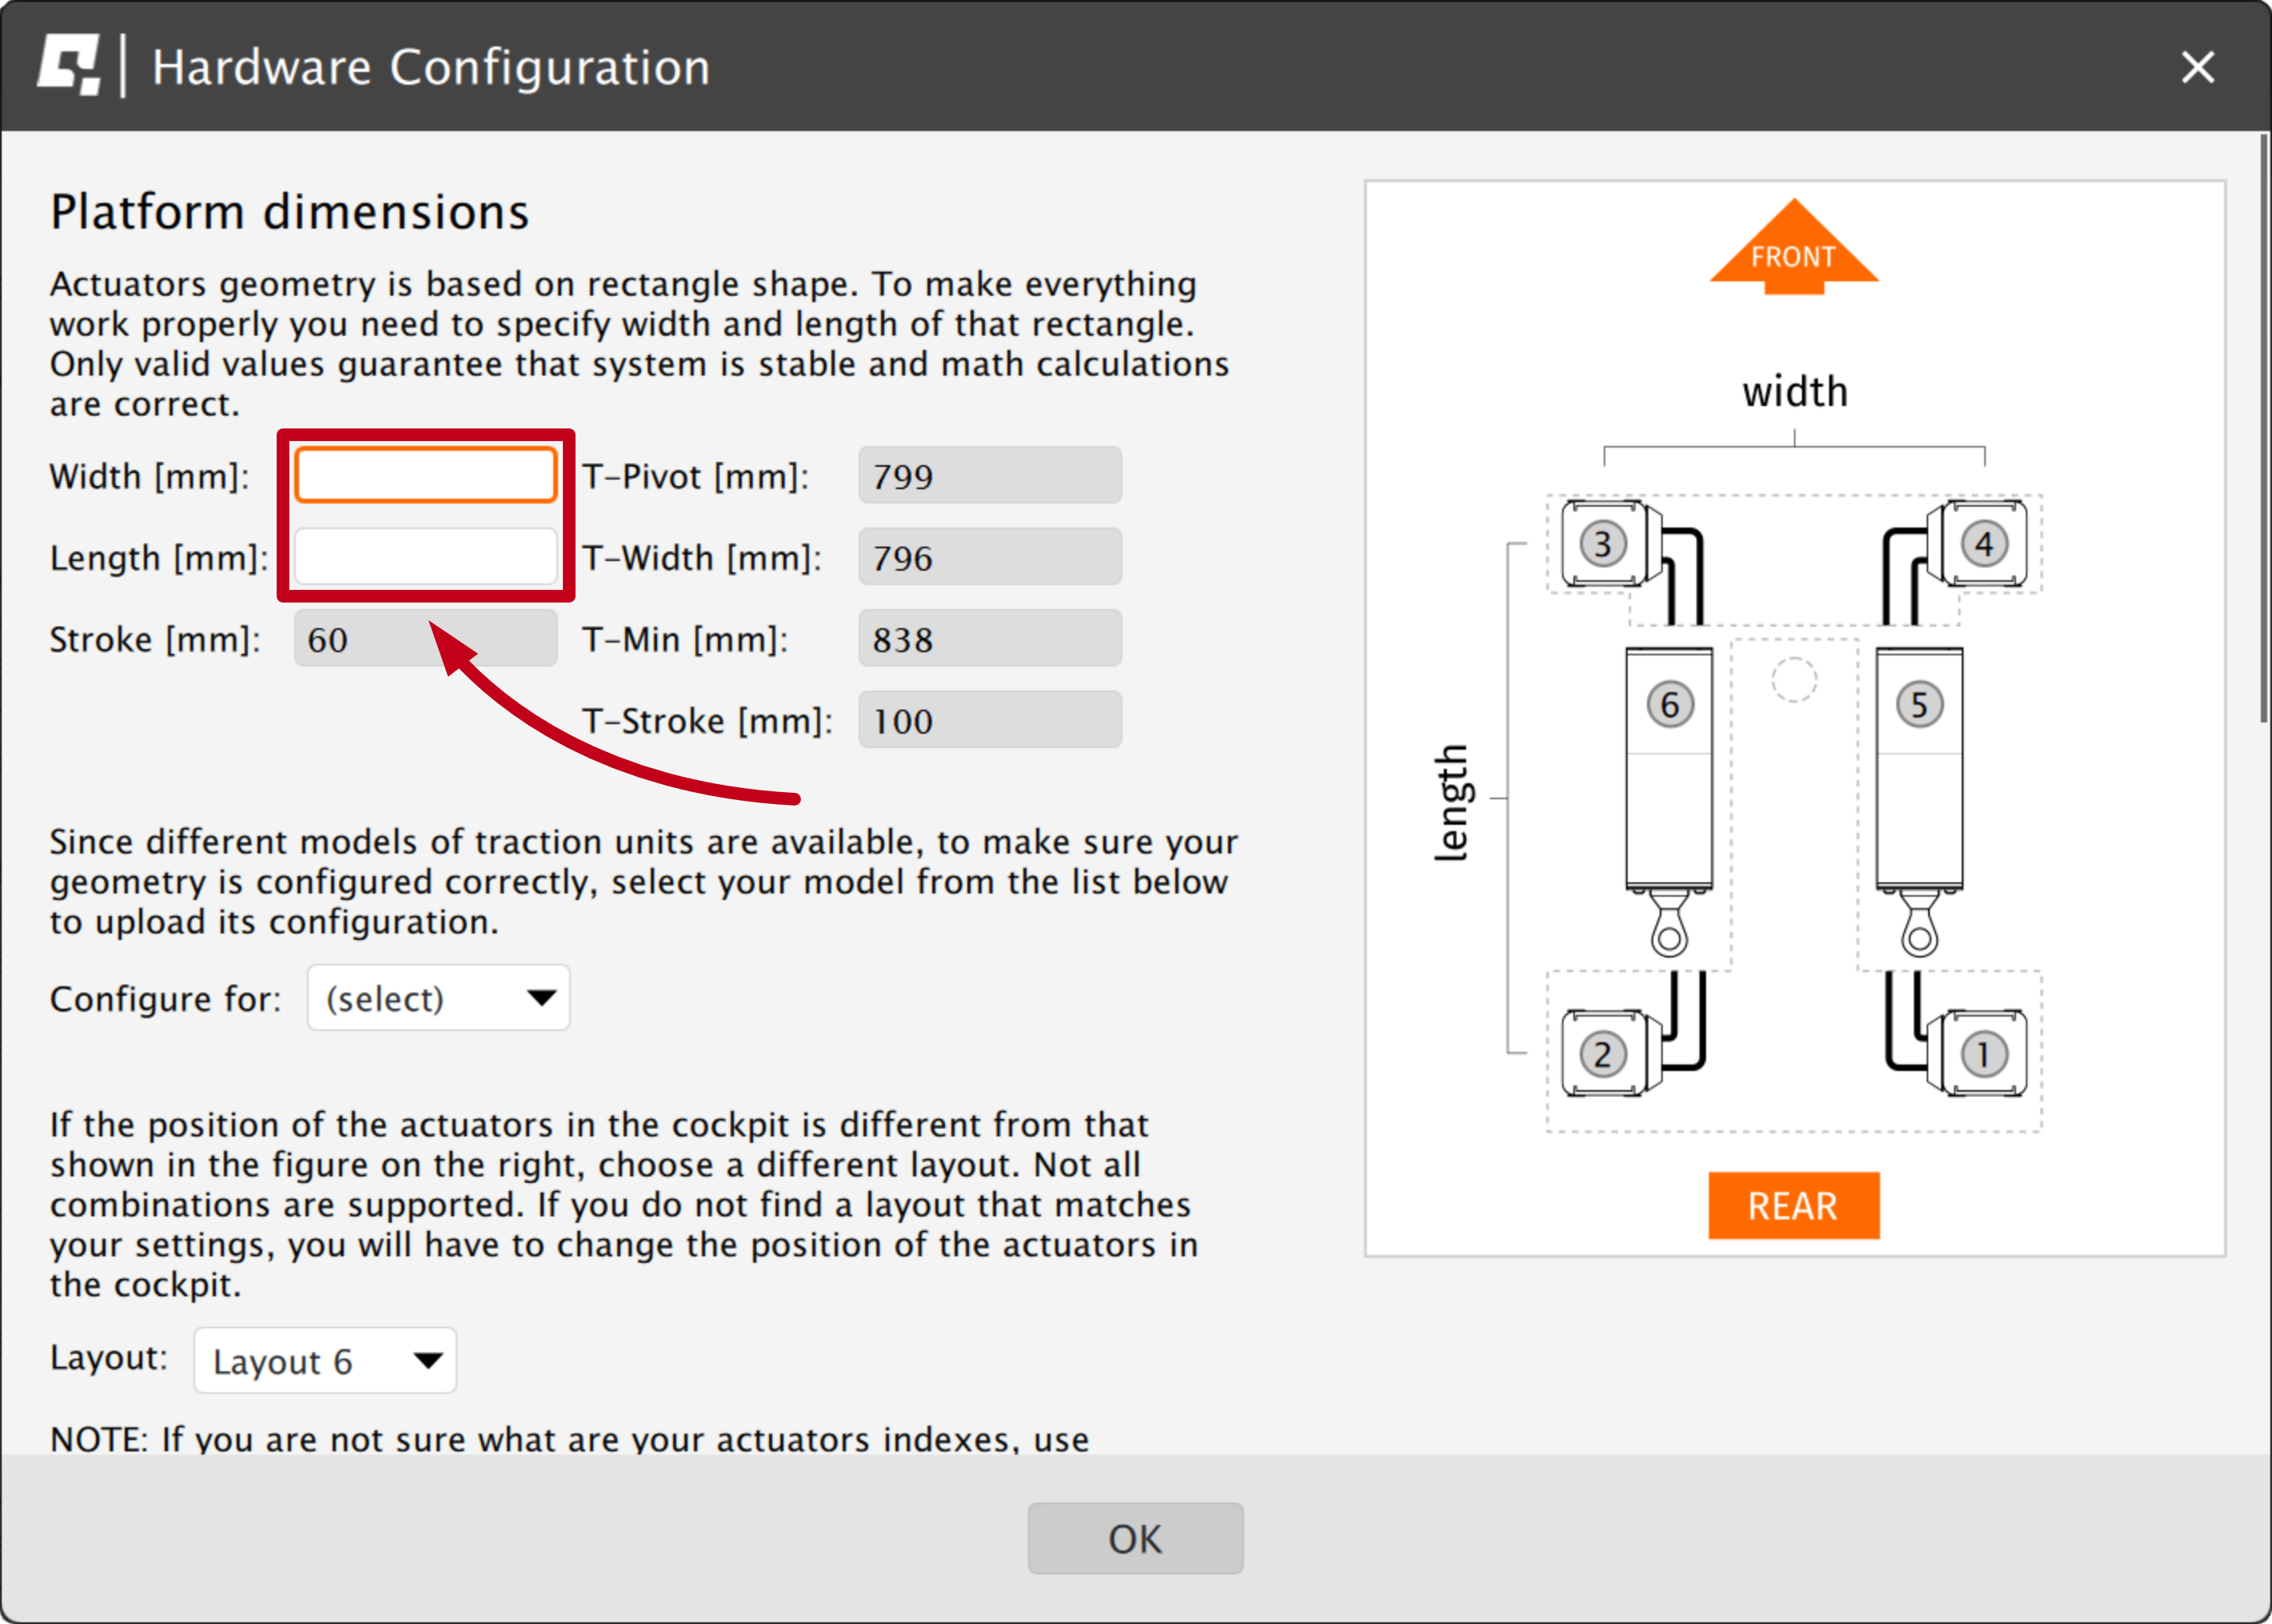Click actuator 5 icon in the diagram
Viewport: 2272px width, 1624px height.
1919,705
